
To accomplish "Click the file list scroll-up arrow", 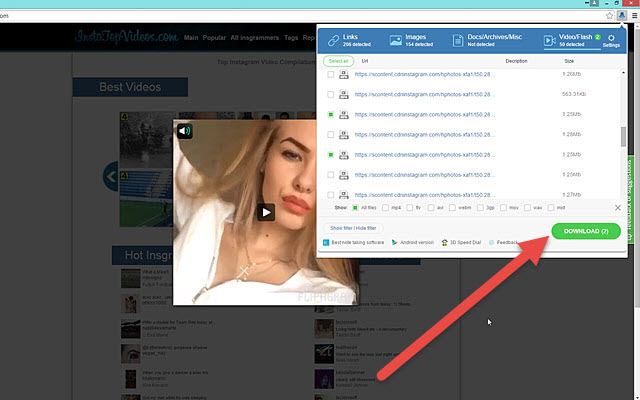I will (623, 73).
